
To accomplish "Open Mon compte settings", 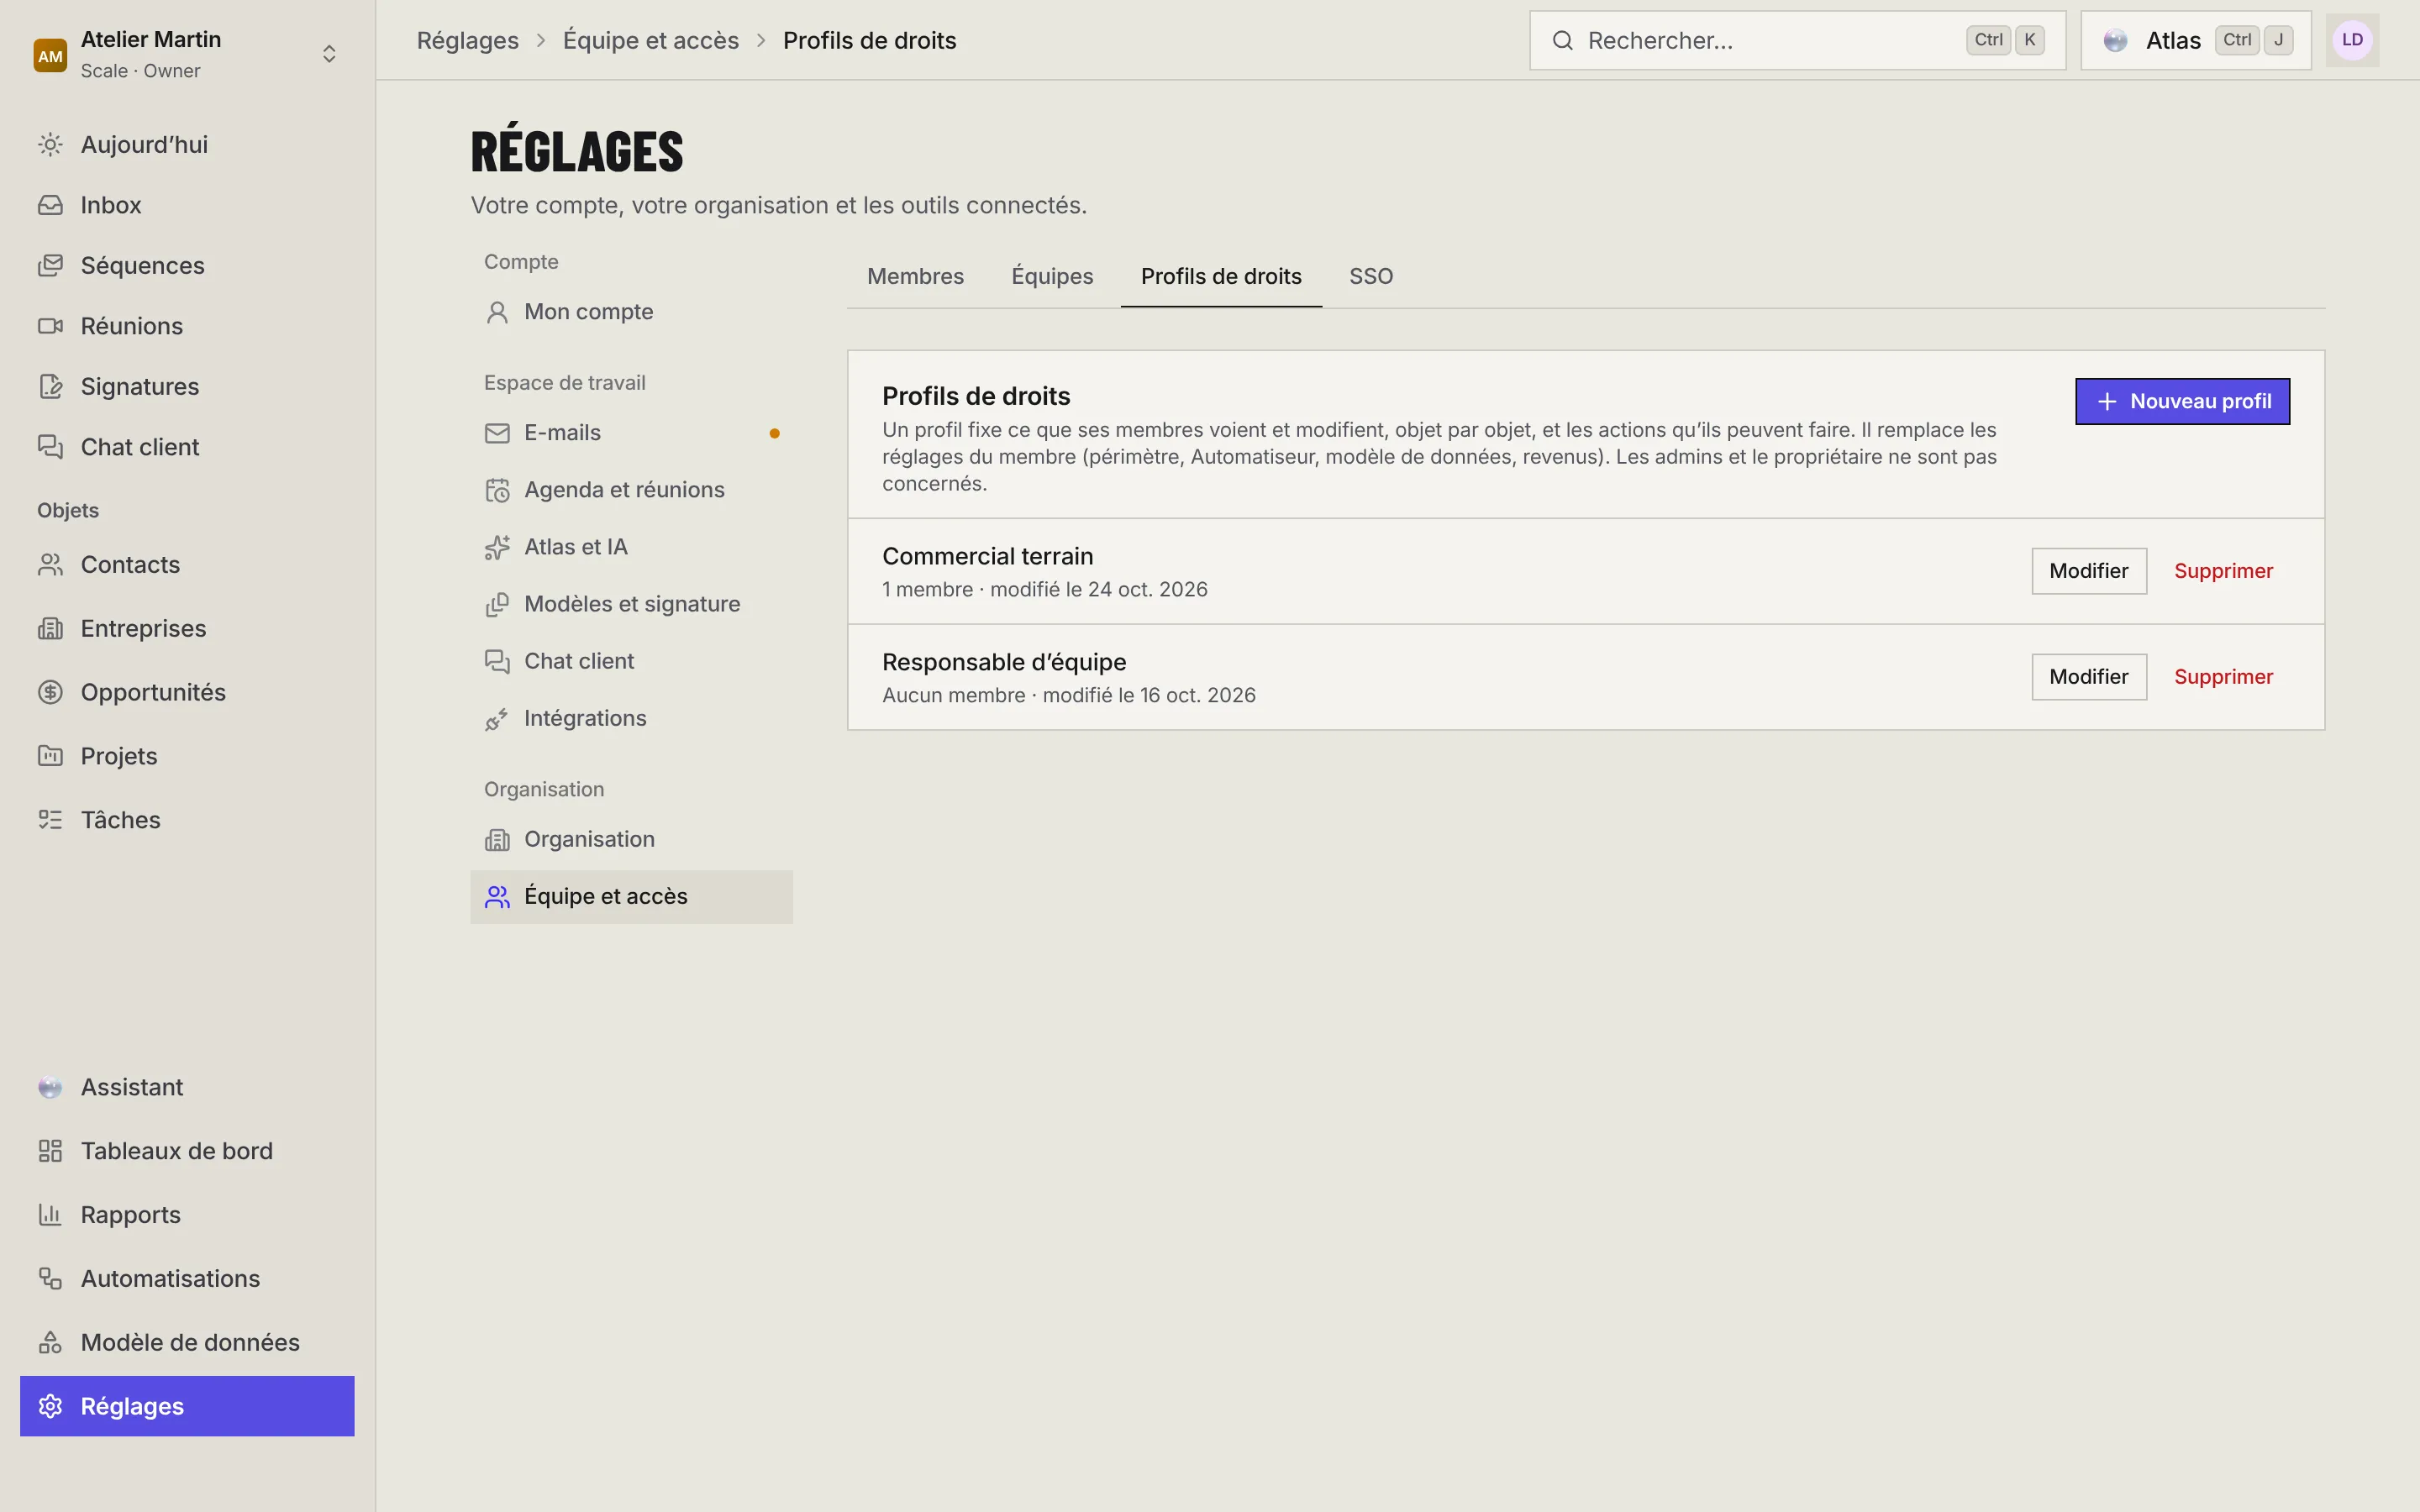I will point(631,312).
